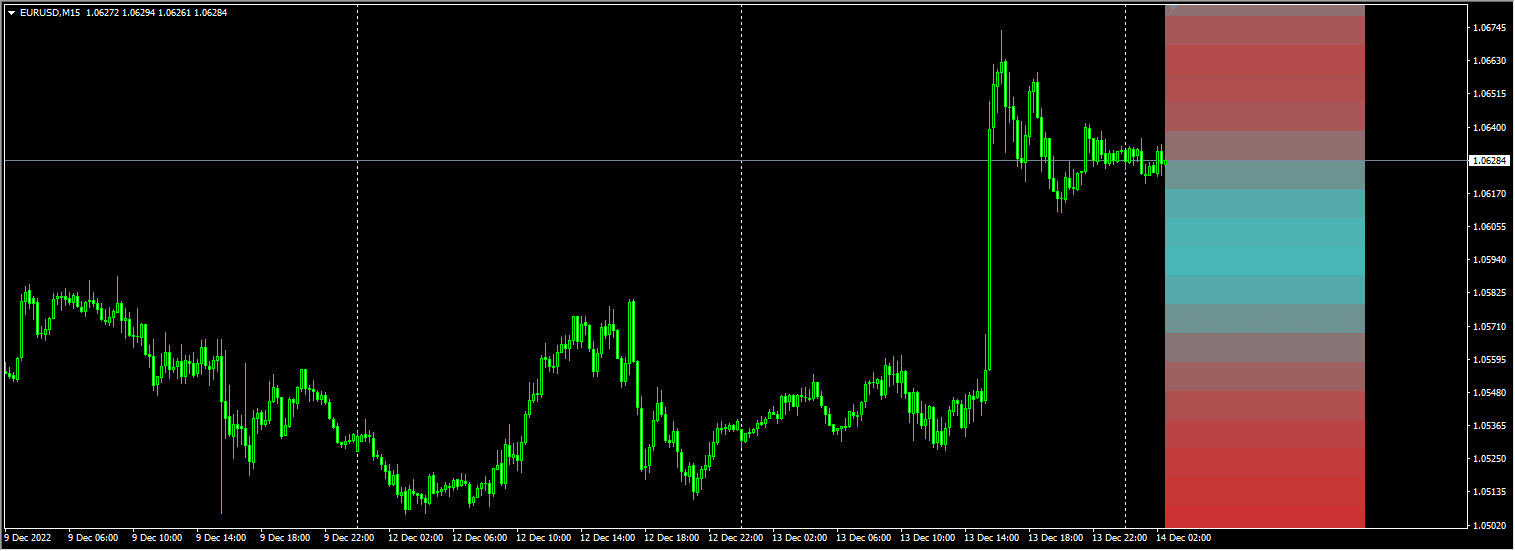1515x551 pixels.
Task: Click price scale label 1.06630
Action: point(1490,61)
